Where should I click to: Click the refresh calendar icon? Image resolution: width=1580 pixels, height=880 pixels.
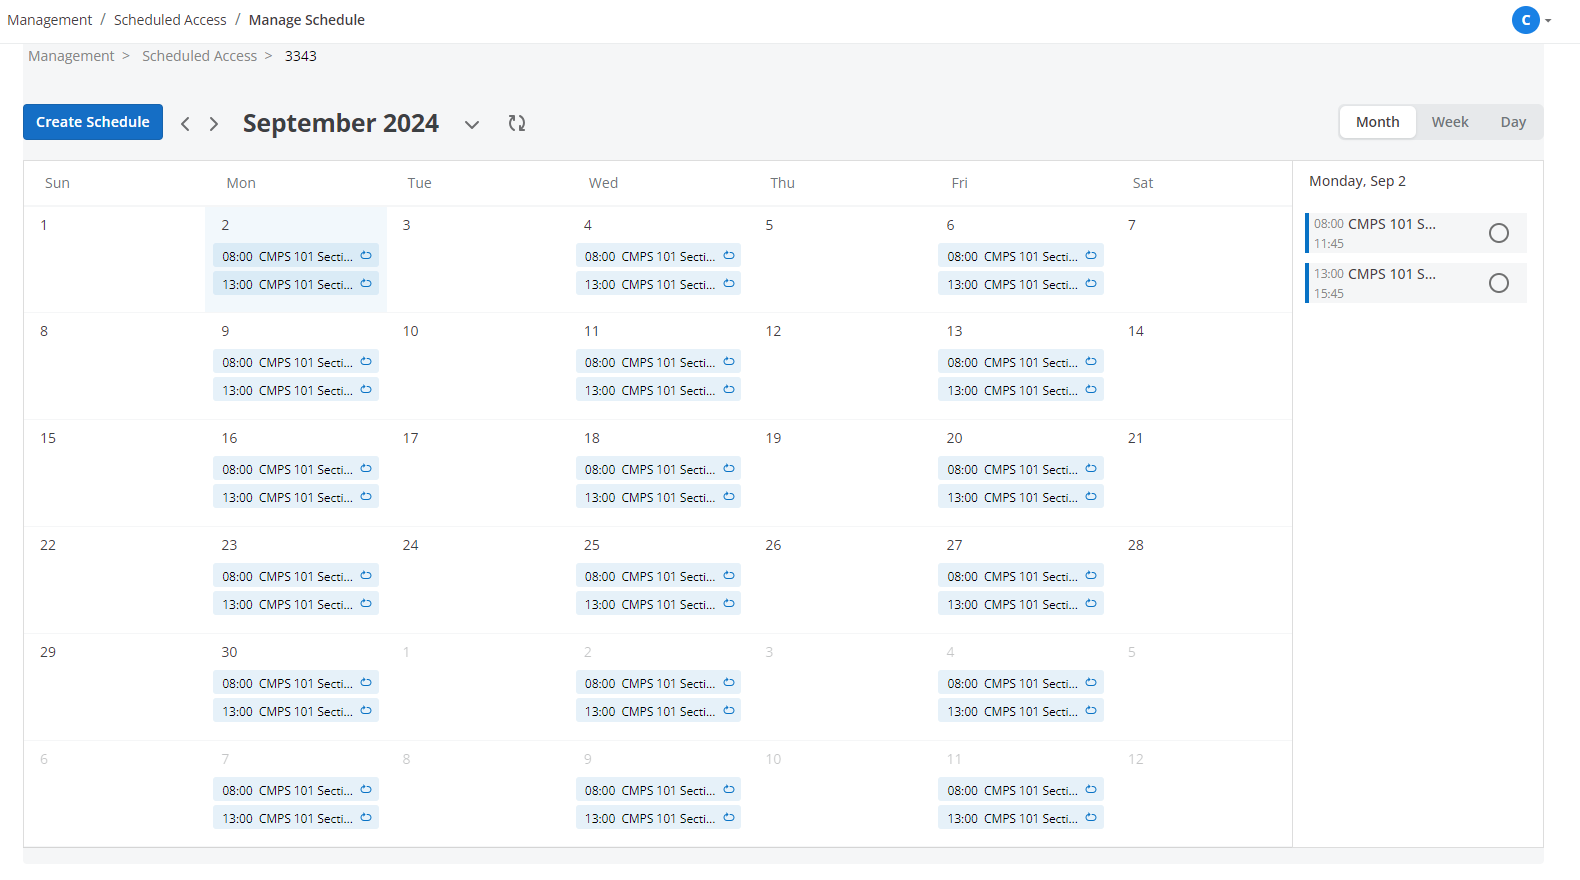pos(516,123)
